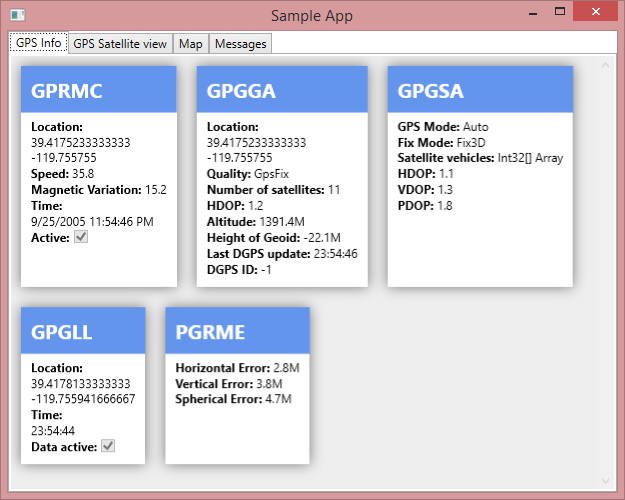The height and width of the screenshot is (500, 625).
Task: Close the Sample App window
Action: tap(596, 11)
